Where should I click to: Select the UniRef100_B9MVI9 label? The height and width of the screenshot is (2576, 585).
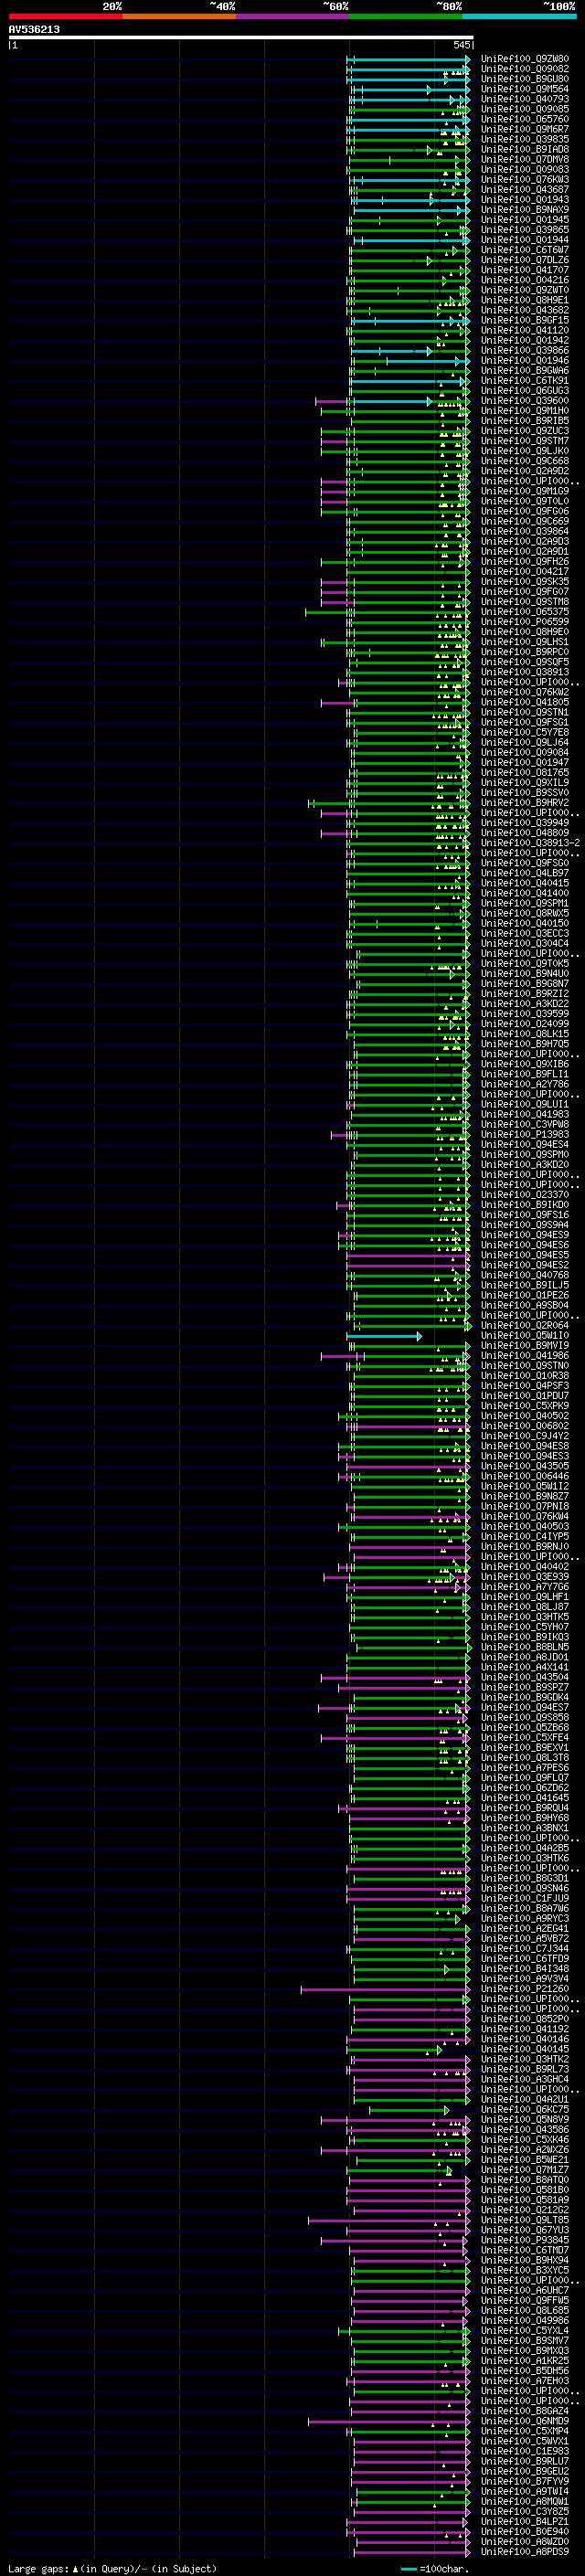click(x=524, y=1346)
